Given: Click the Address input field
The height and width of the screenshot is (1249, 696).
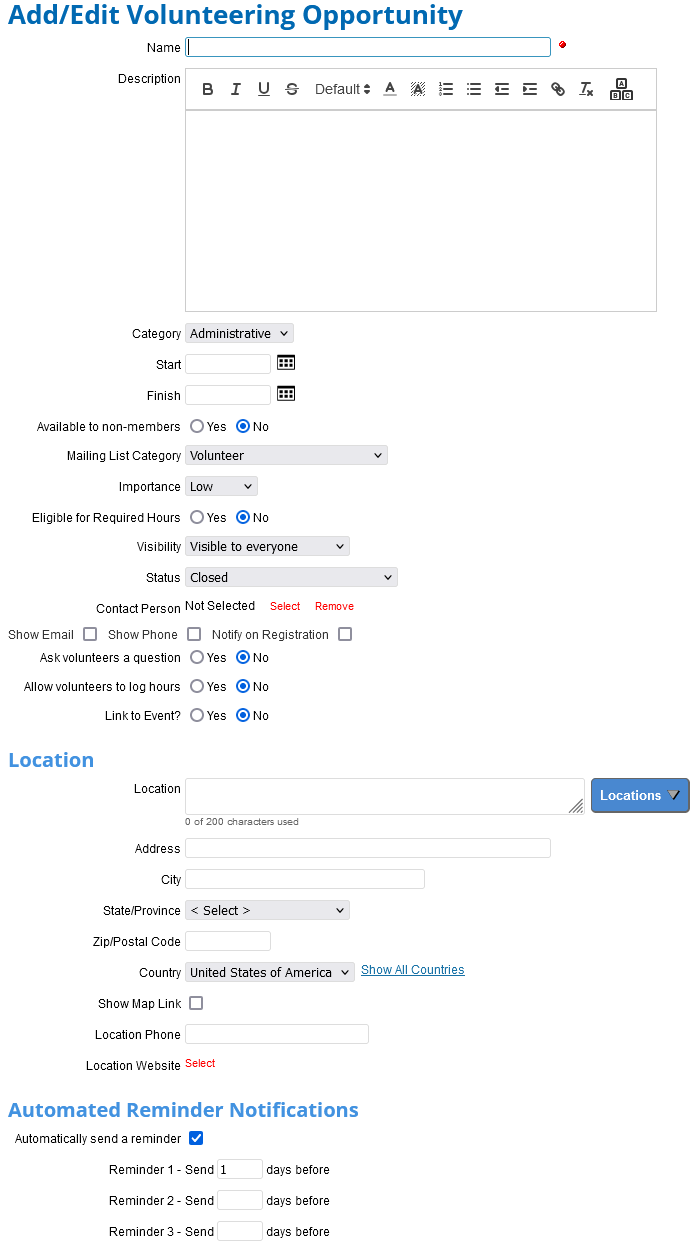Looking at the screenshot, I should tap(368, 848).
